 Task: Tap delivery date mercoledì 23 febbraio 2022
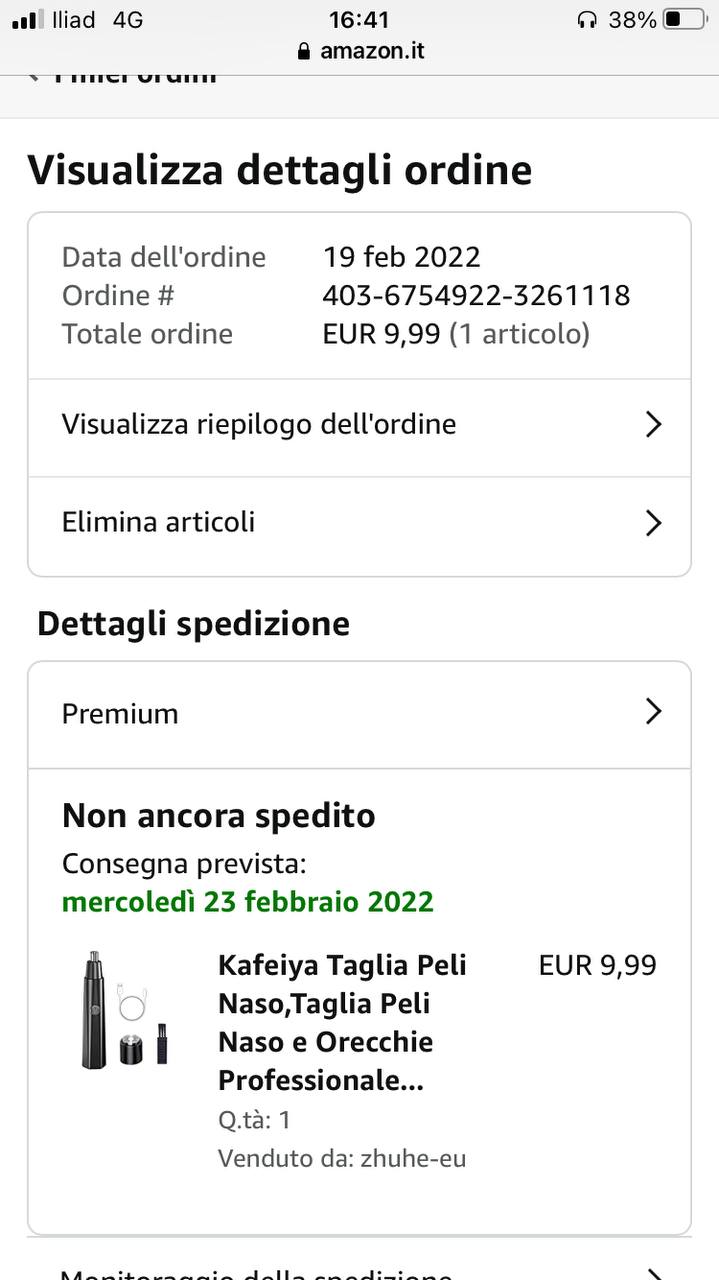(x=247, y=901)
